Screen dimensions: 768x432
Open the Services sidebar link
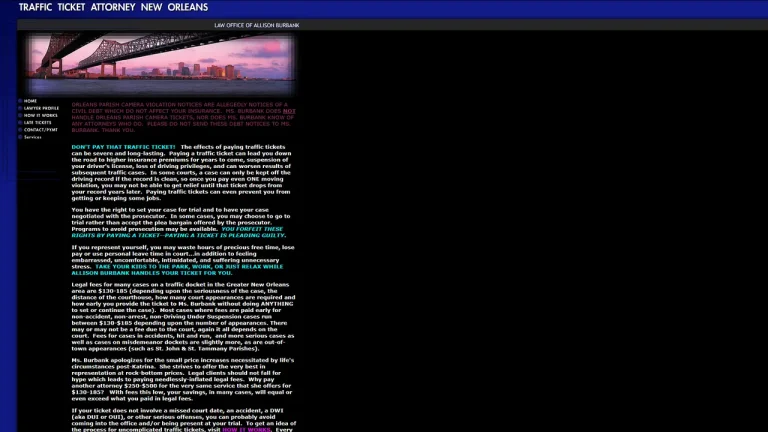pyautogui.click(x=32, y=137)
